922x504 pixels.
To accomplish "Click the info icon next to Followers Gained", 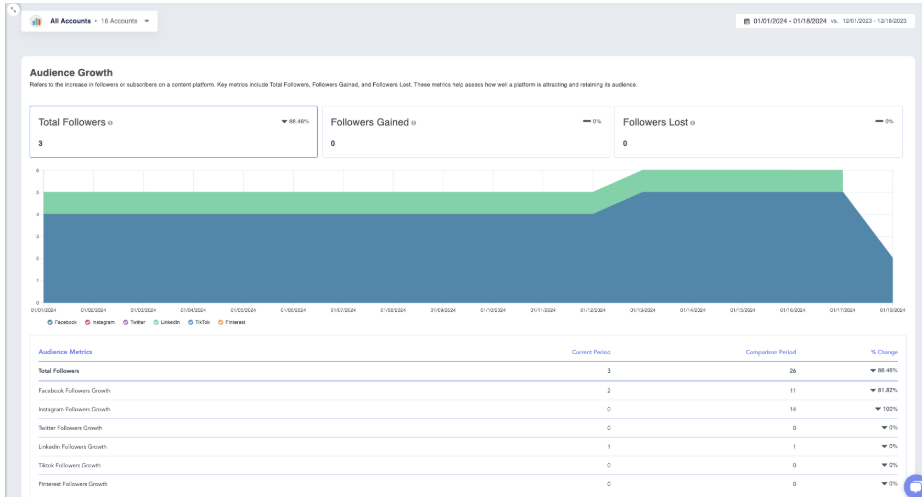I will point(414,123).
